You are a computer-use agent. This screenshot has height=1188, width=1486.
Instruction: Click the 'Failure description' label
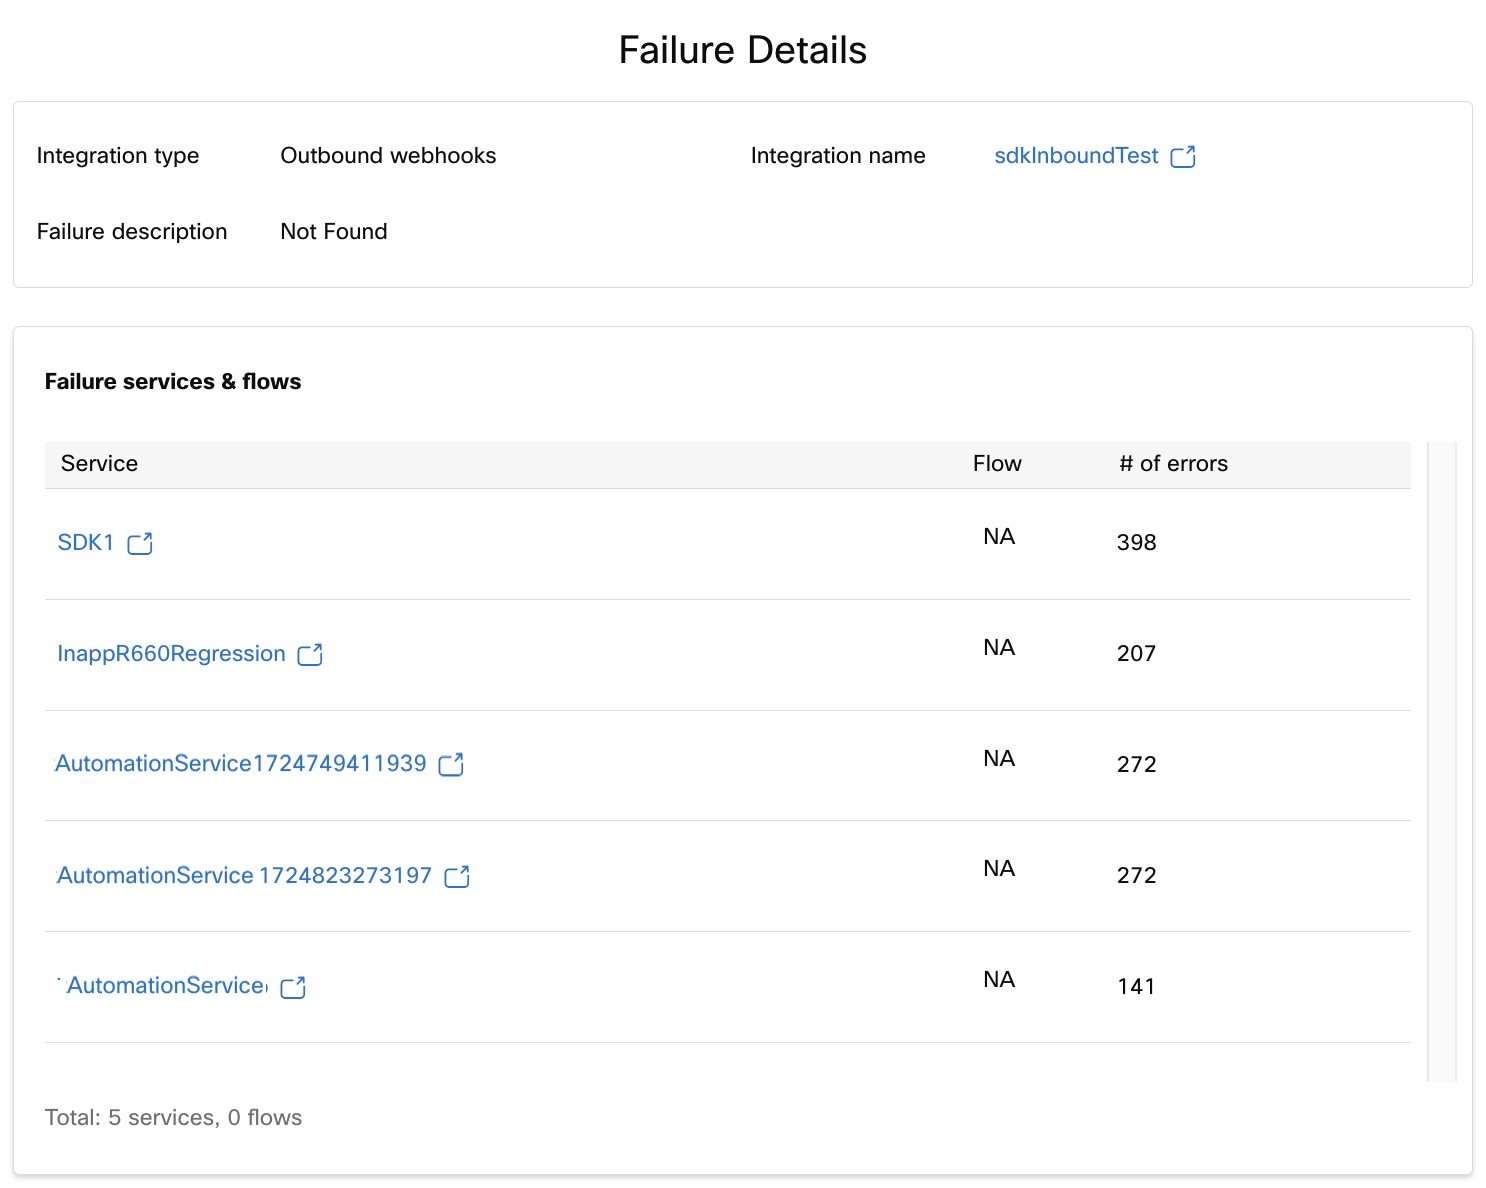point(132,231)
